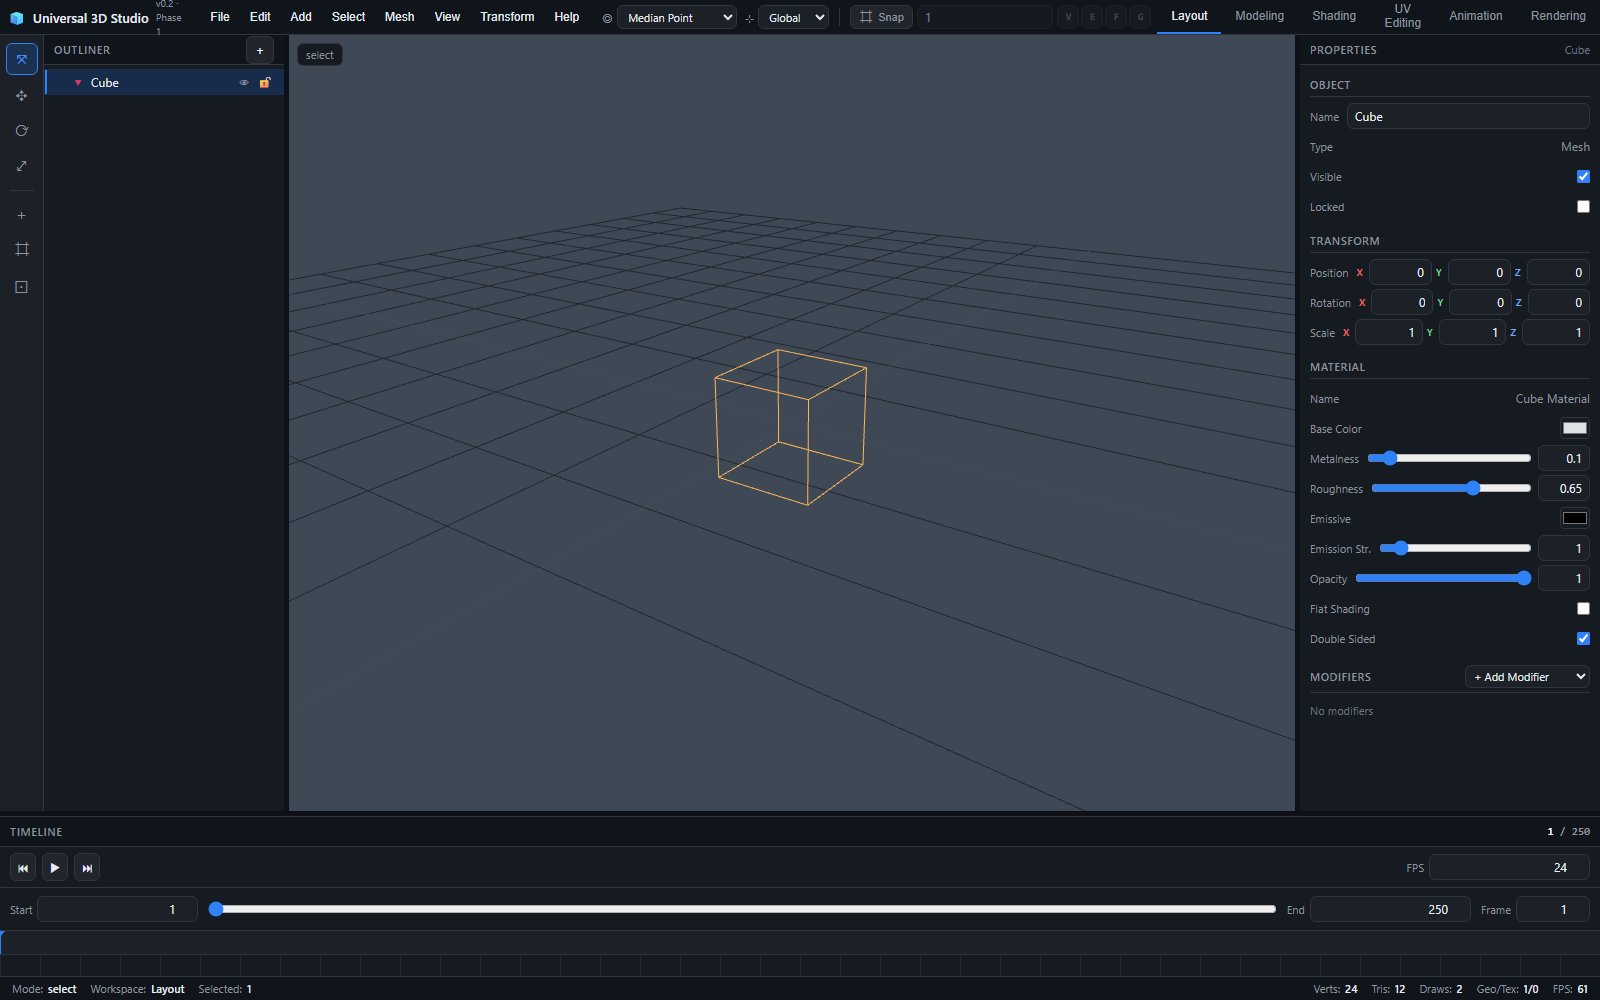Click the frame grid icon in left toolbar
The width and height of the screenshot is (1600, 1000).
22,249
